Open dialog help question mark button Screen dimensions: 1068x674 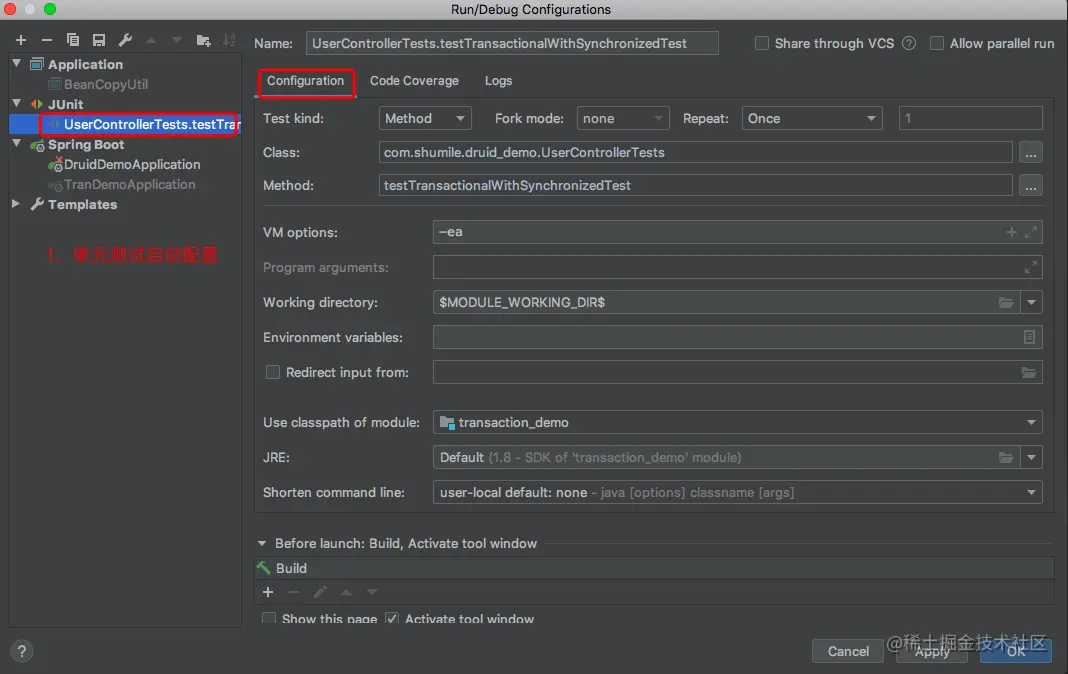point(22,652)
